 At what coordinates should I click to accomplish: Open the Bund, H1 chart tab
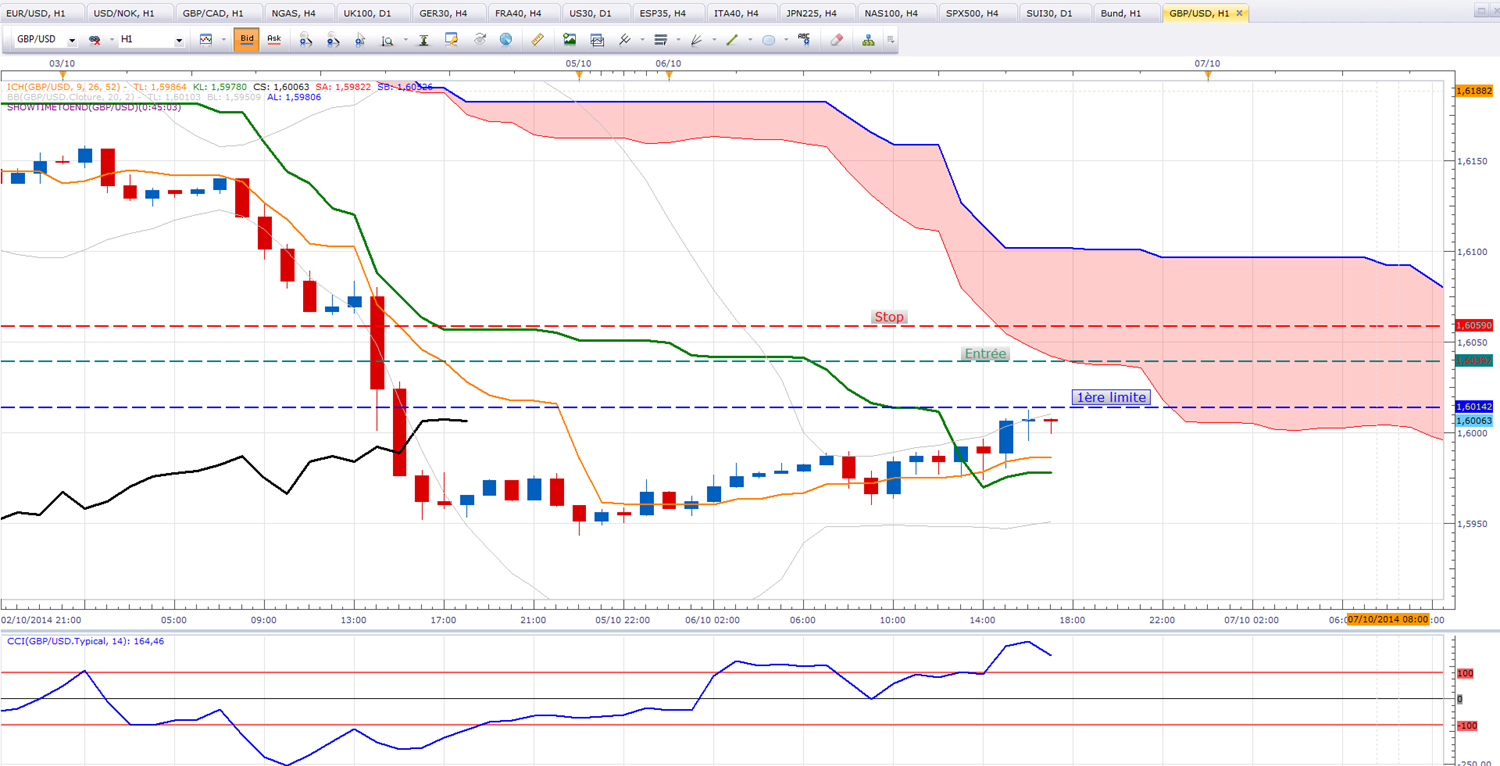pos(1127,13)
